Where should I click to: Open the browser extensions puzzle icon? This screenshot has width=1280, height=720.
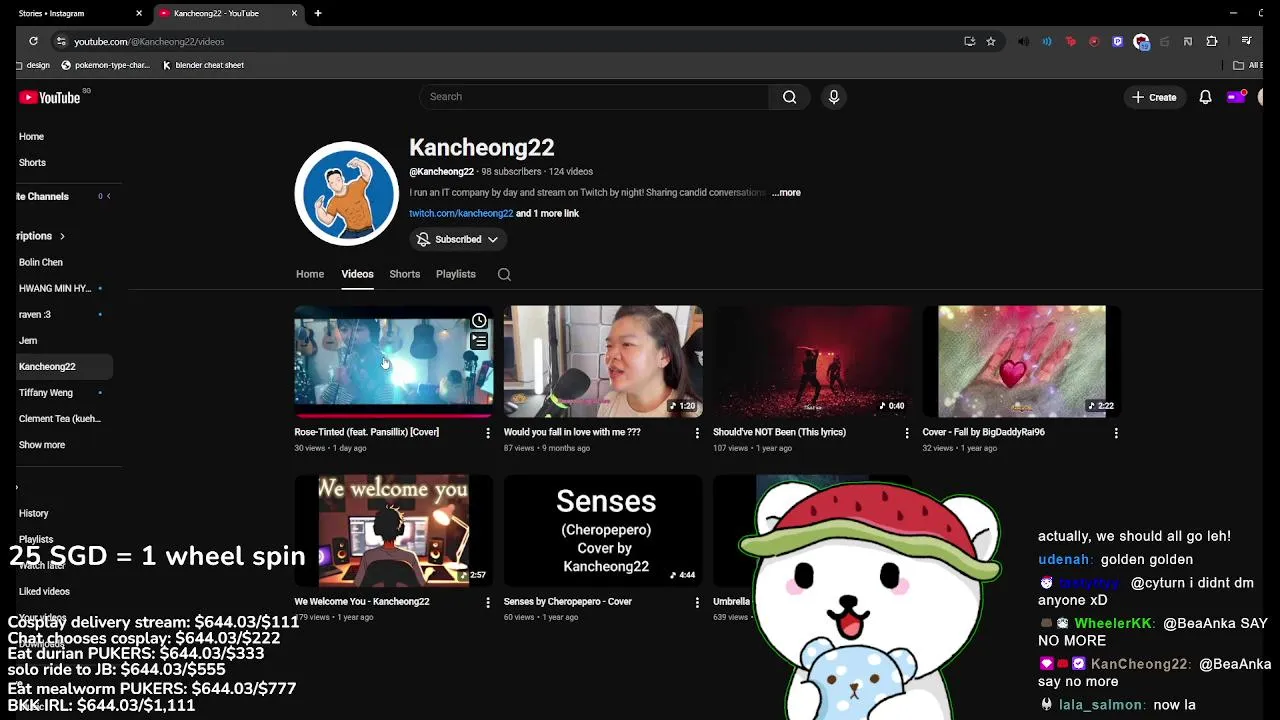click(x=1212, y=41)
